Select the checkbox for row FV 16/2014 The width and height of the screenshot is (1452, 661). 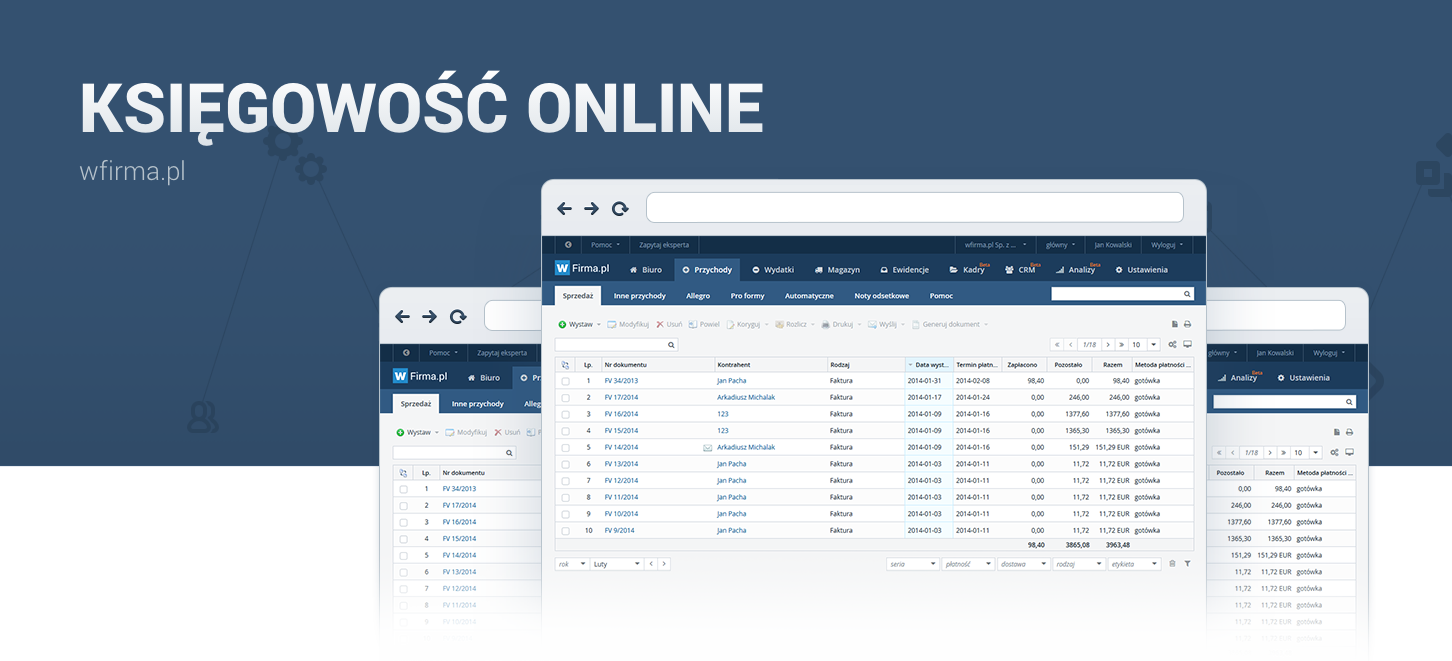(x=565, y=414)
